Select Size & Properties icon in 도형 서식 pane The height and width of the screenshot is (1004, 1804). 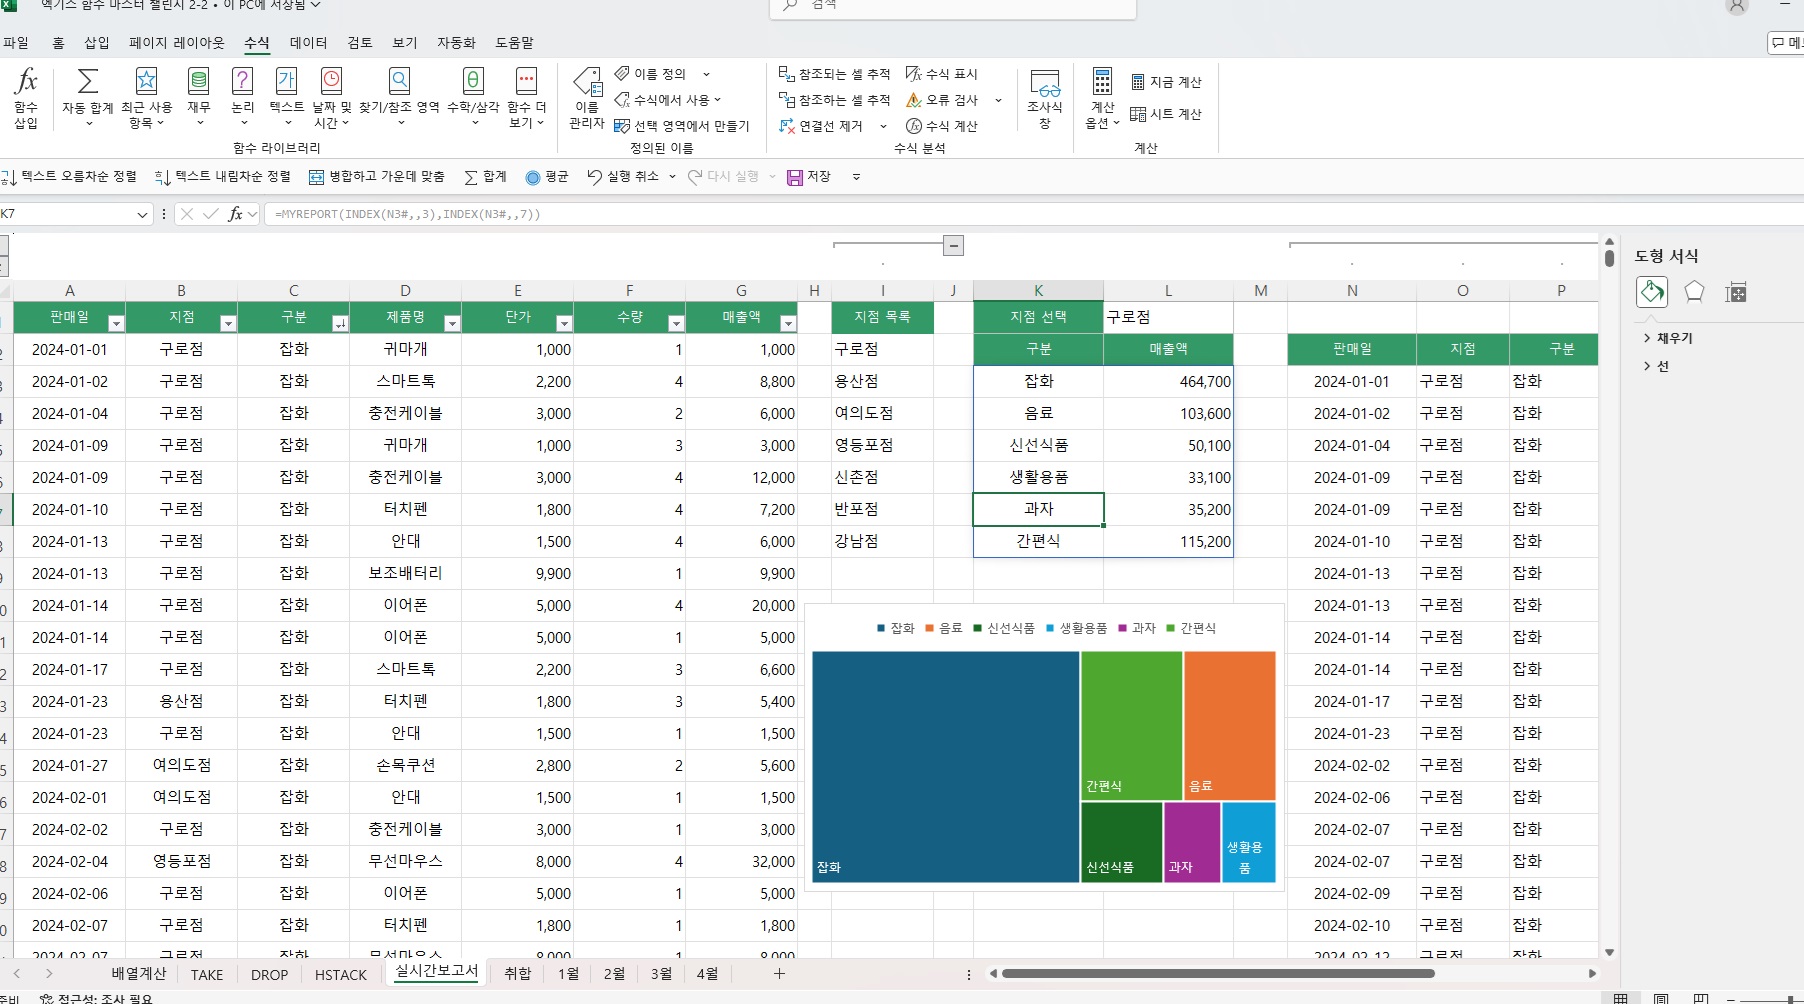[x=1736, y=292]
